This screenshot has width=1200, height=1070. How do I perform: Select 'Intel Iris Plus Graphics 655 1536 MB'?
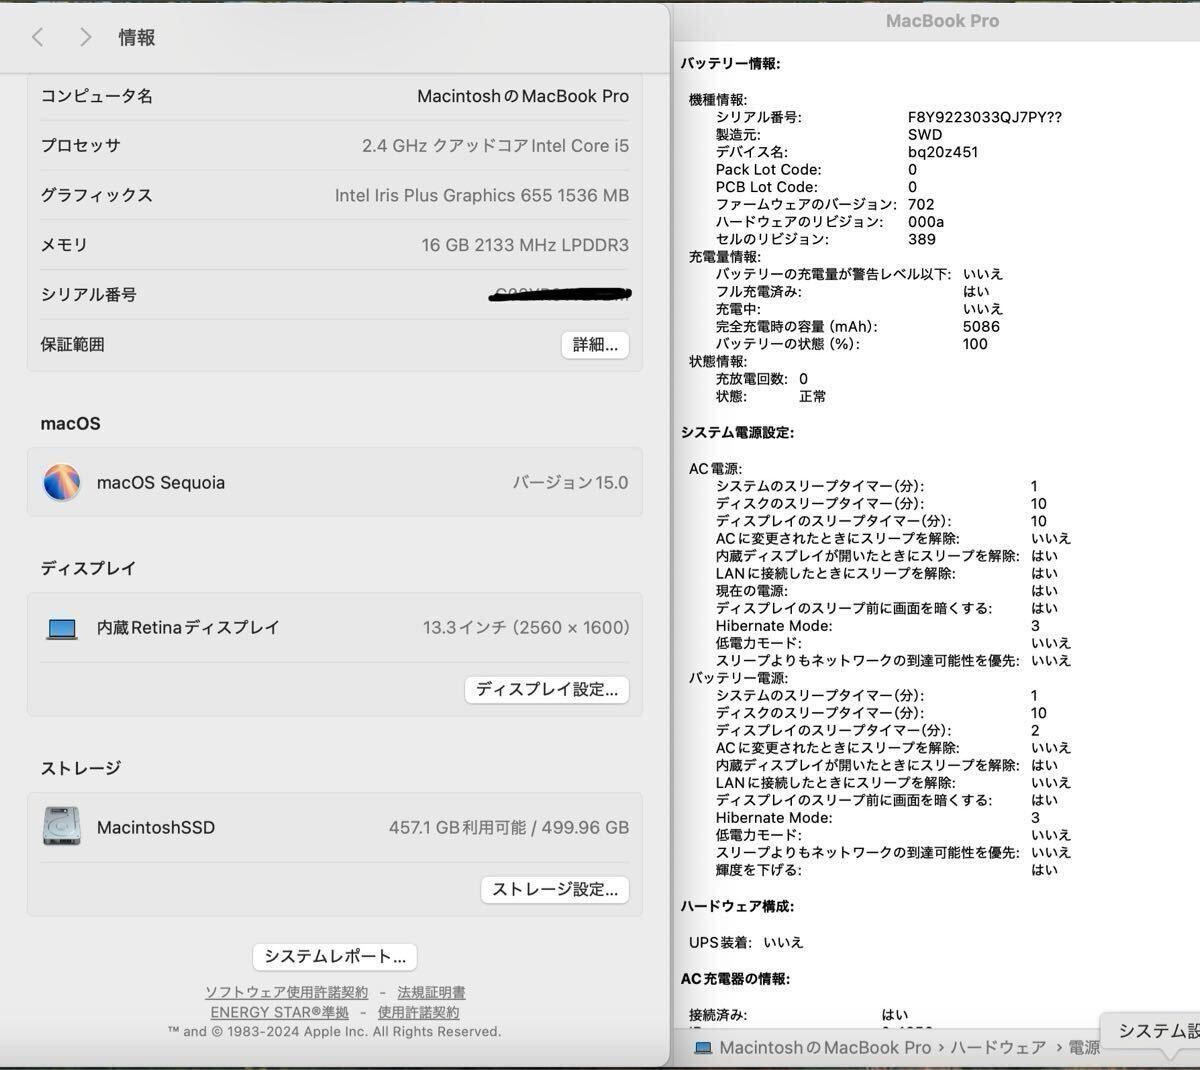(482, 195)
